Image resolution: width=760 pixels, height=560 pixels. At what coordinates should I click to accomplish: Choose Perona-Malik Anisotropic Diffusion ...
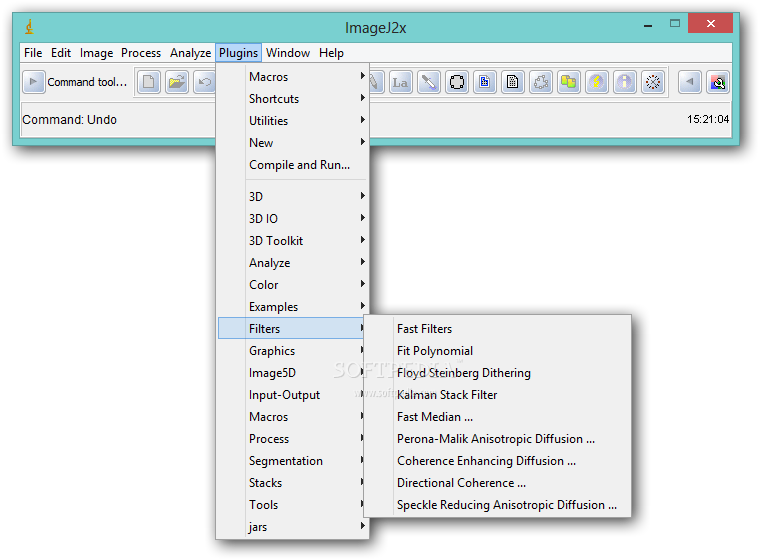(498, 439)
